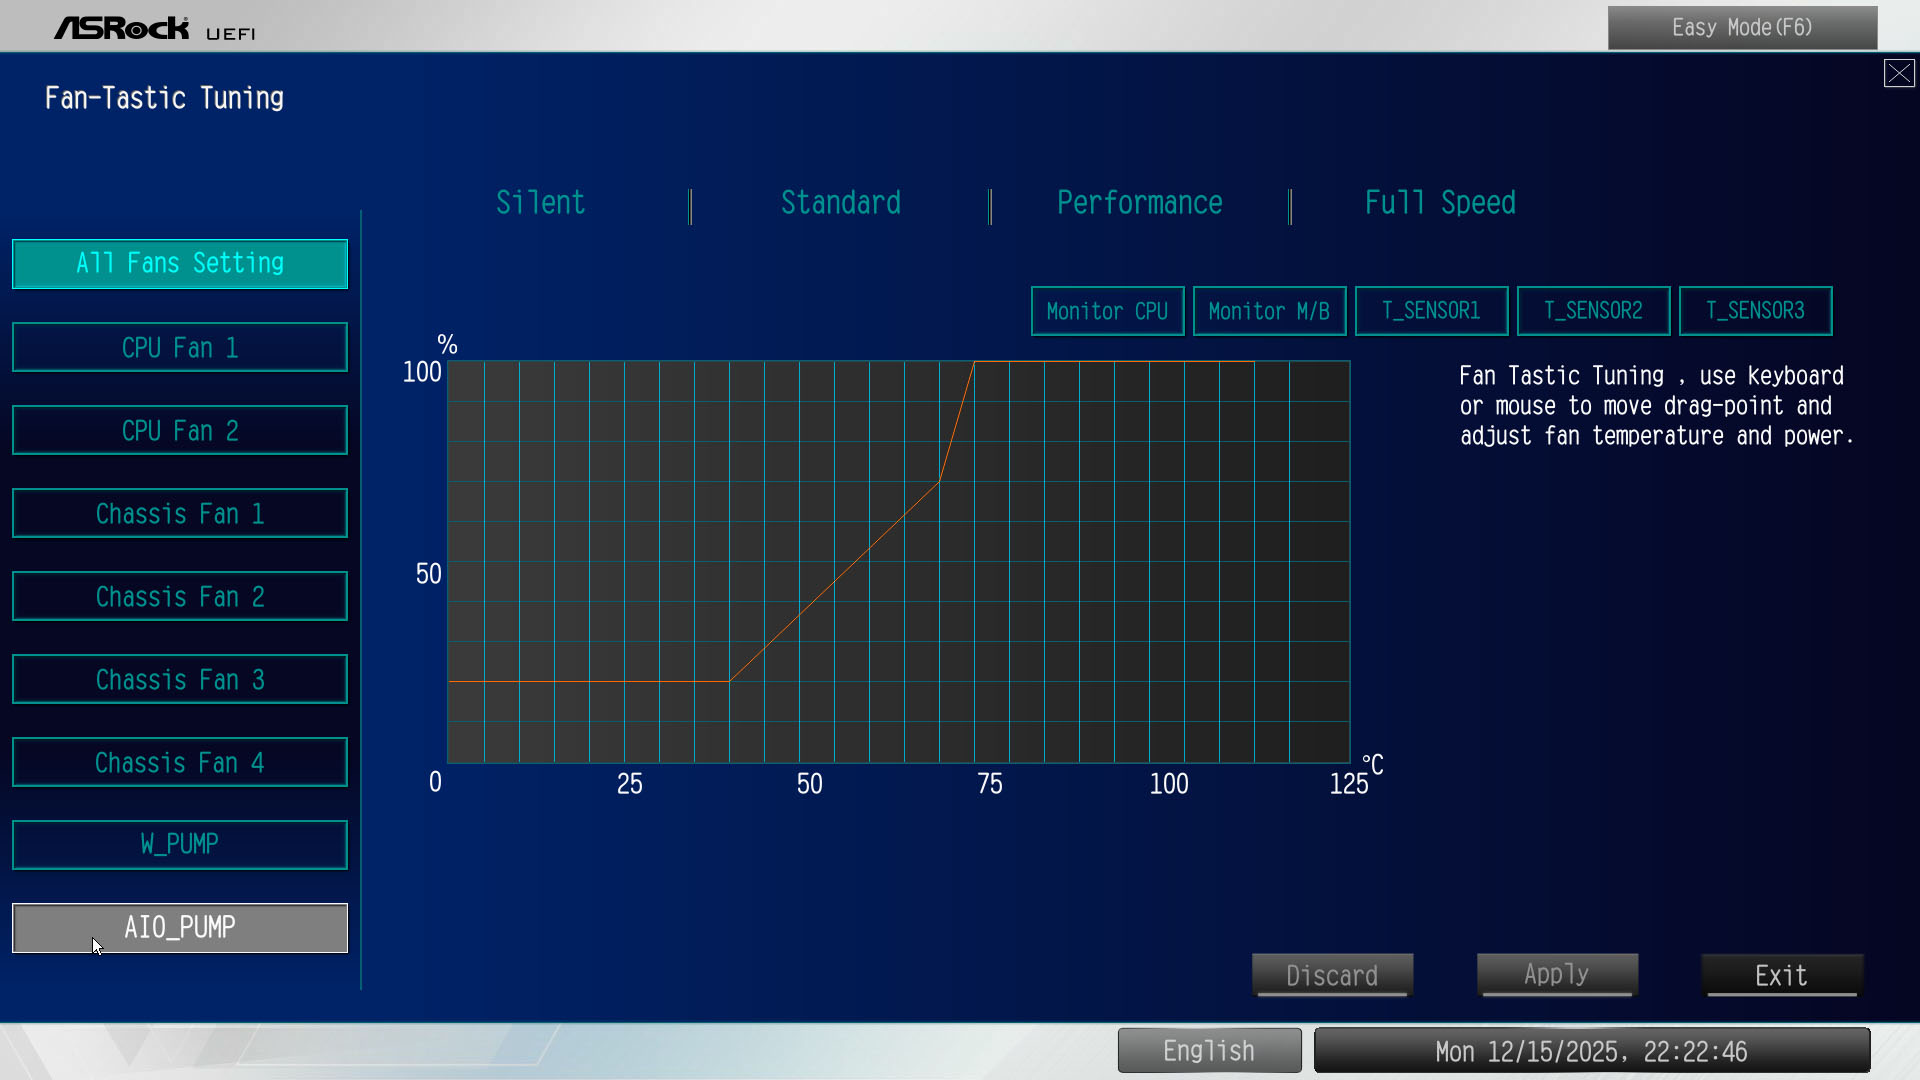Viewport: 1920px width, 1080px height.
Task: Select Chassis Fan 3
Action: point(180,679)
